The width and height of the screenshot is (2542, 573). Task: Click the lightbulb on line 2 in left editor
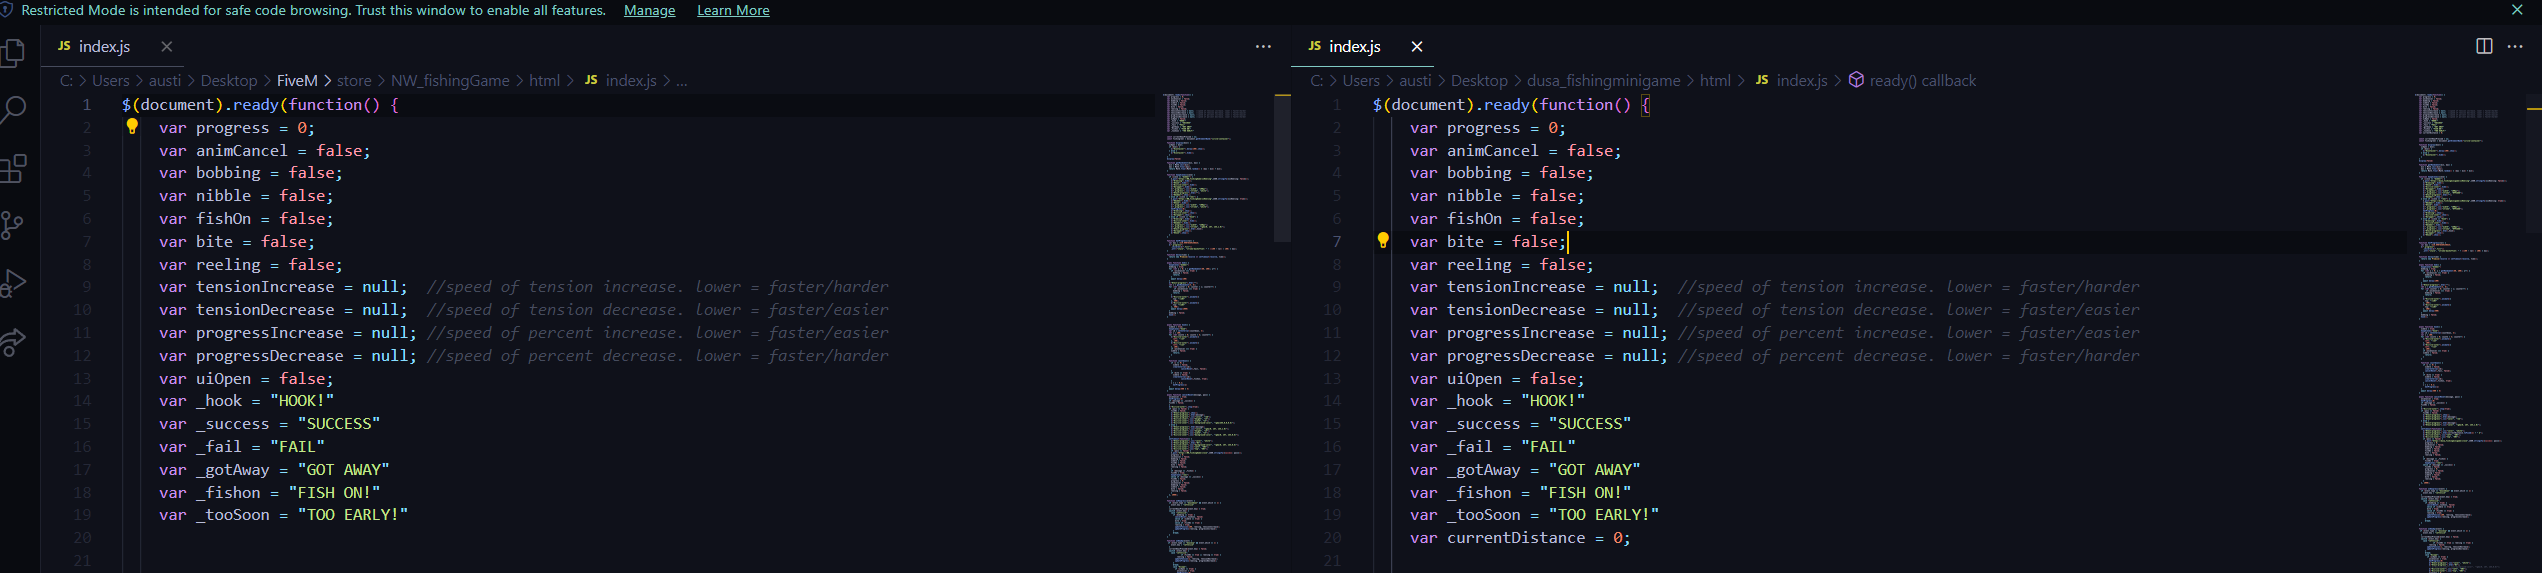132,127
